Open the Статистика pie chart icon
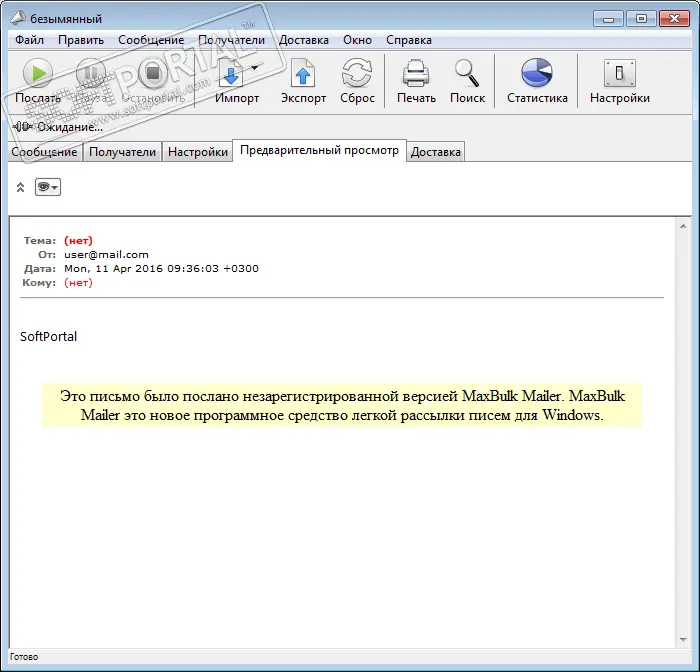This screenshot has width=700, height=672. click(537, 74)
